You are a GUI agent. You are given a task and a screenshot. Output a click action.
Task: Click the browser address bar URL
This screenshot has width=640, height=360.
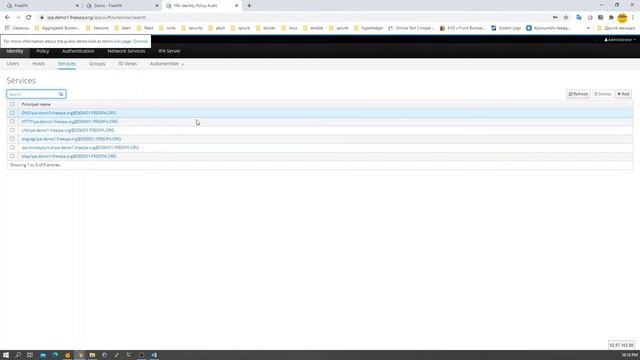point(96,18)
